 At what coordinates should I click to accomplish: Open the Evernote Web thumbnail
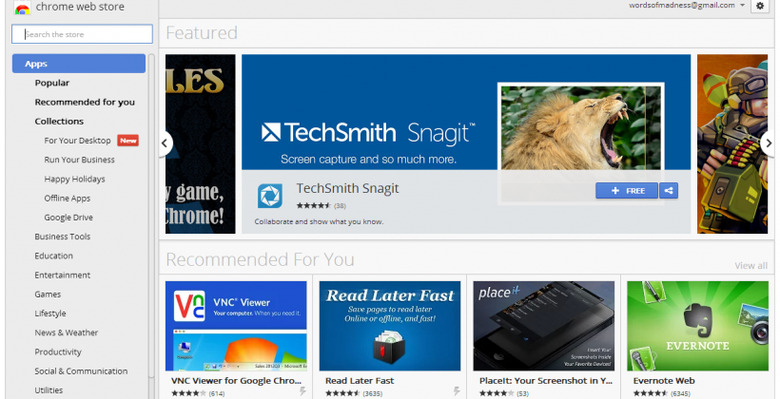click(x=697, y=326)
